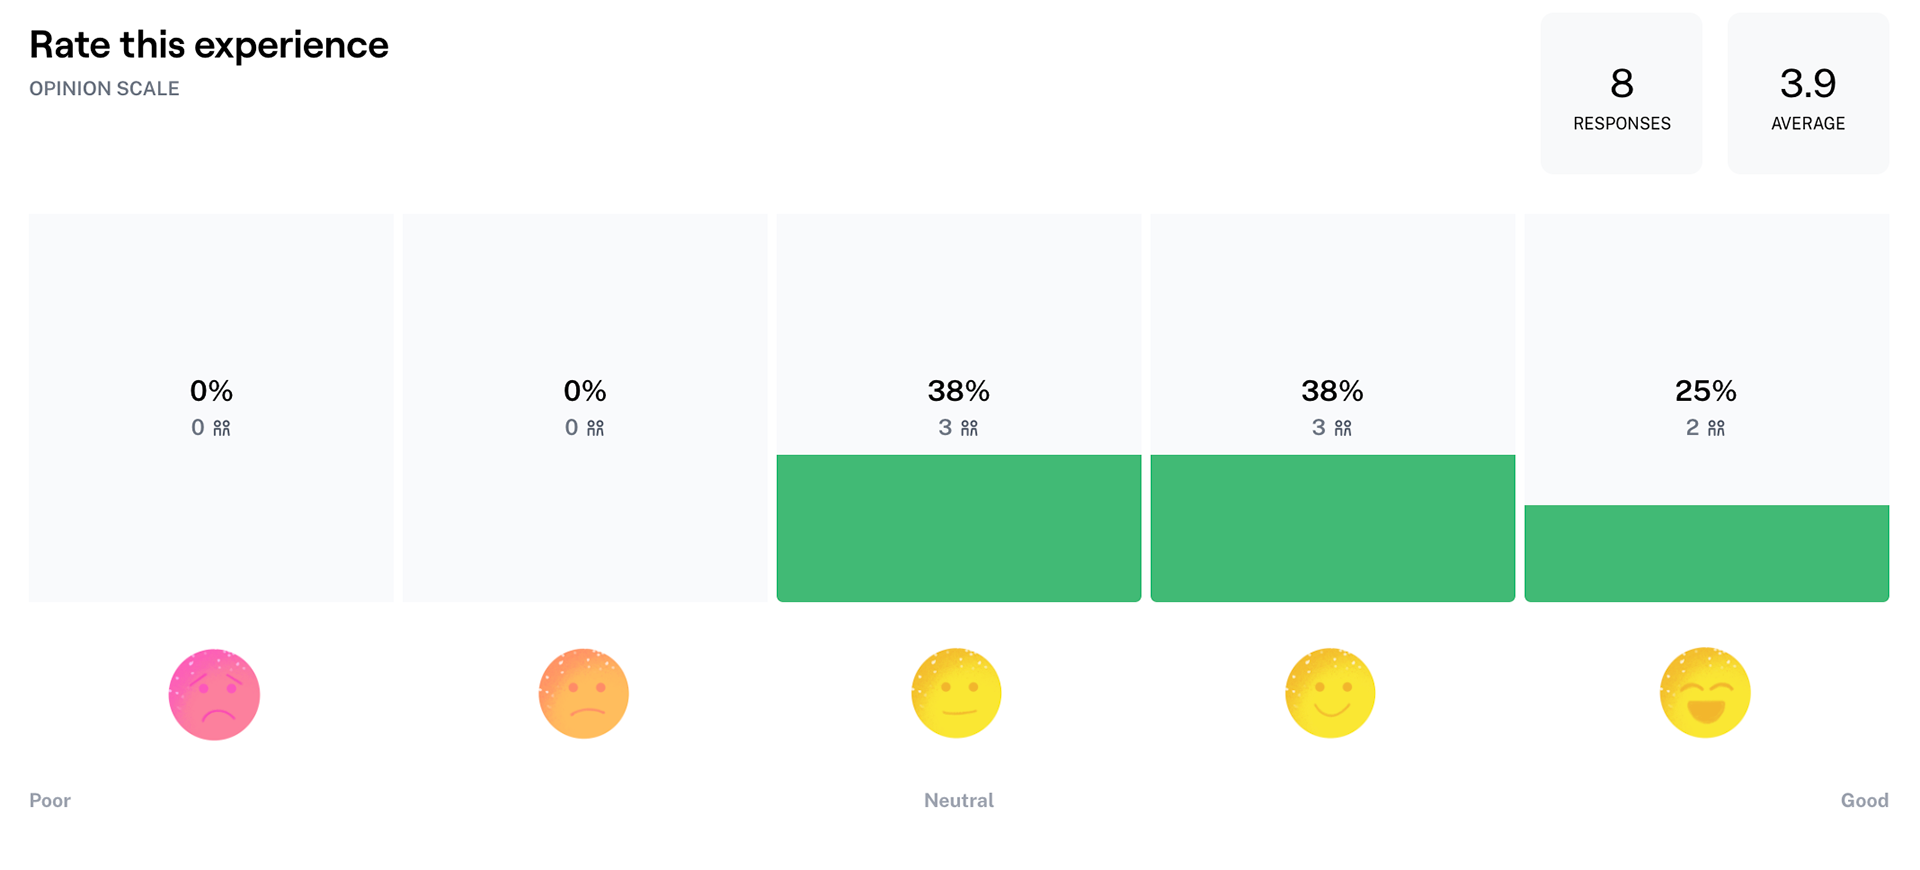Click the grinning face emoji
The height and width of the screenshot is (870, 1920).
(x=1705, y=693)
